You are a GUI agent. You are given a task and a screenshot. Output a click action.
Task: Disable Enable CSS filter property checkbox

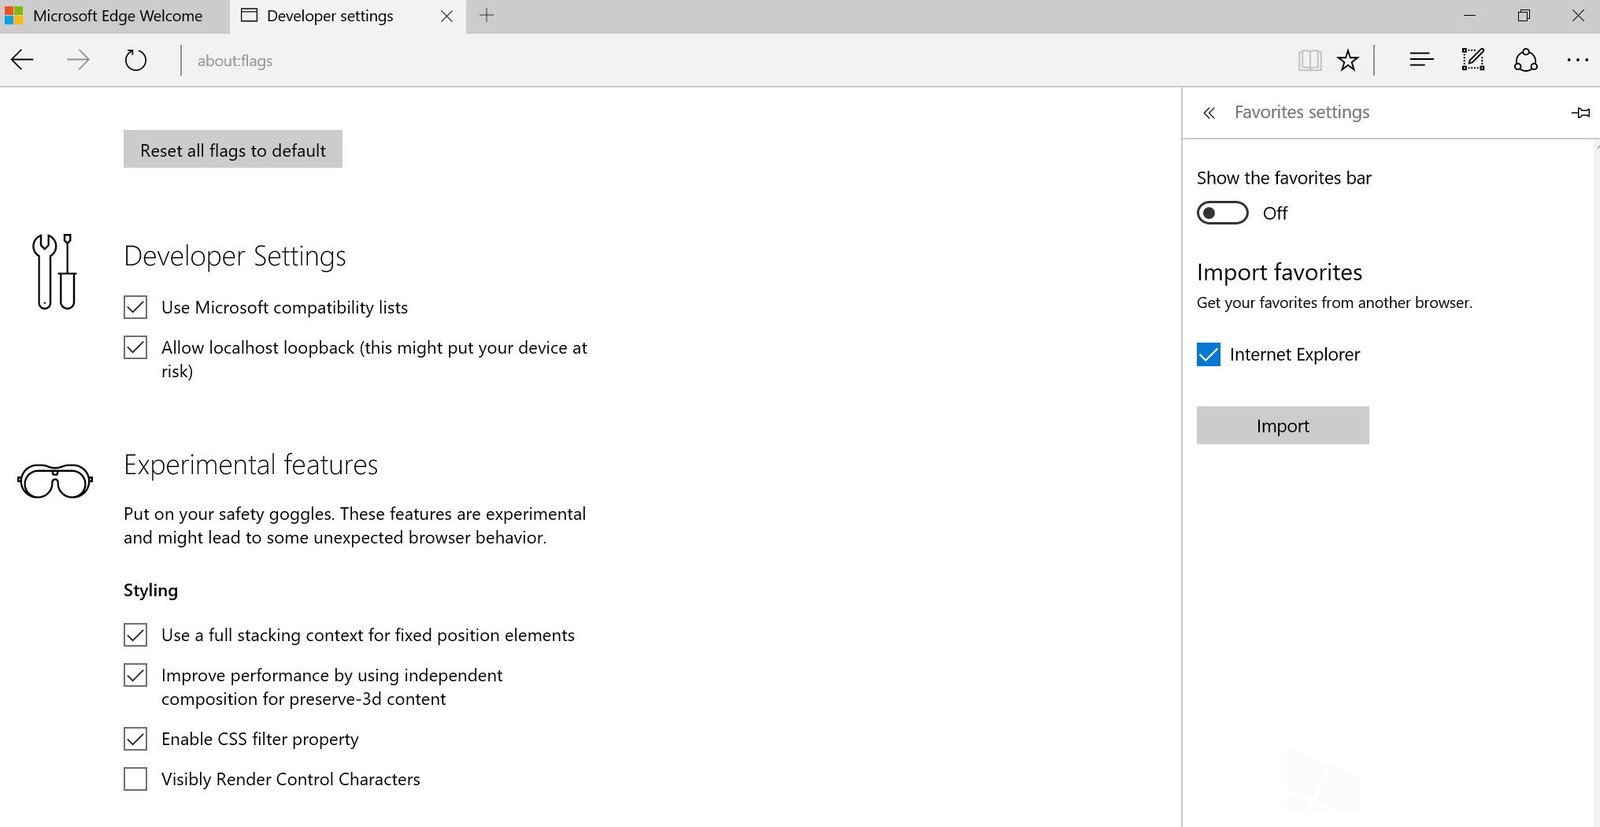[135, 739]
